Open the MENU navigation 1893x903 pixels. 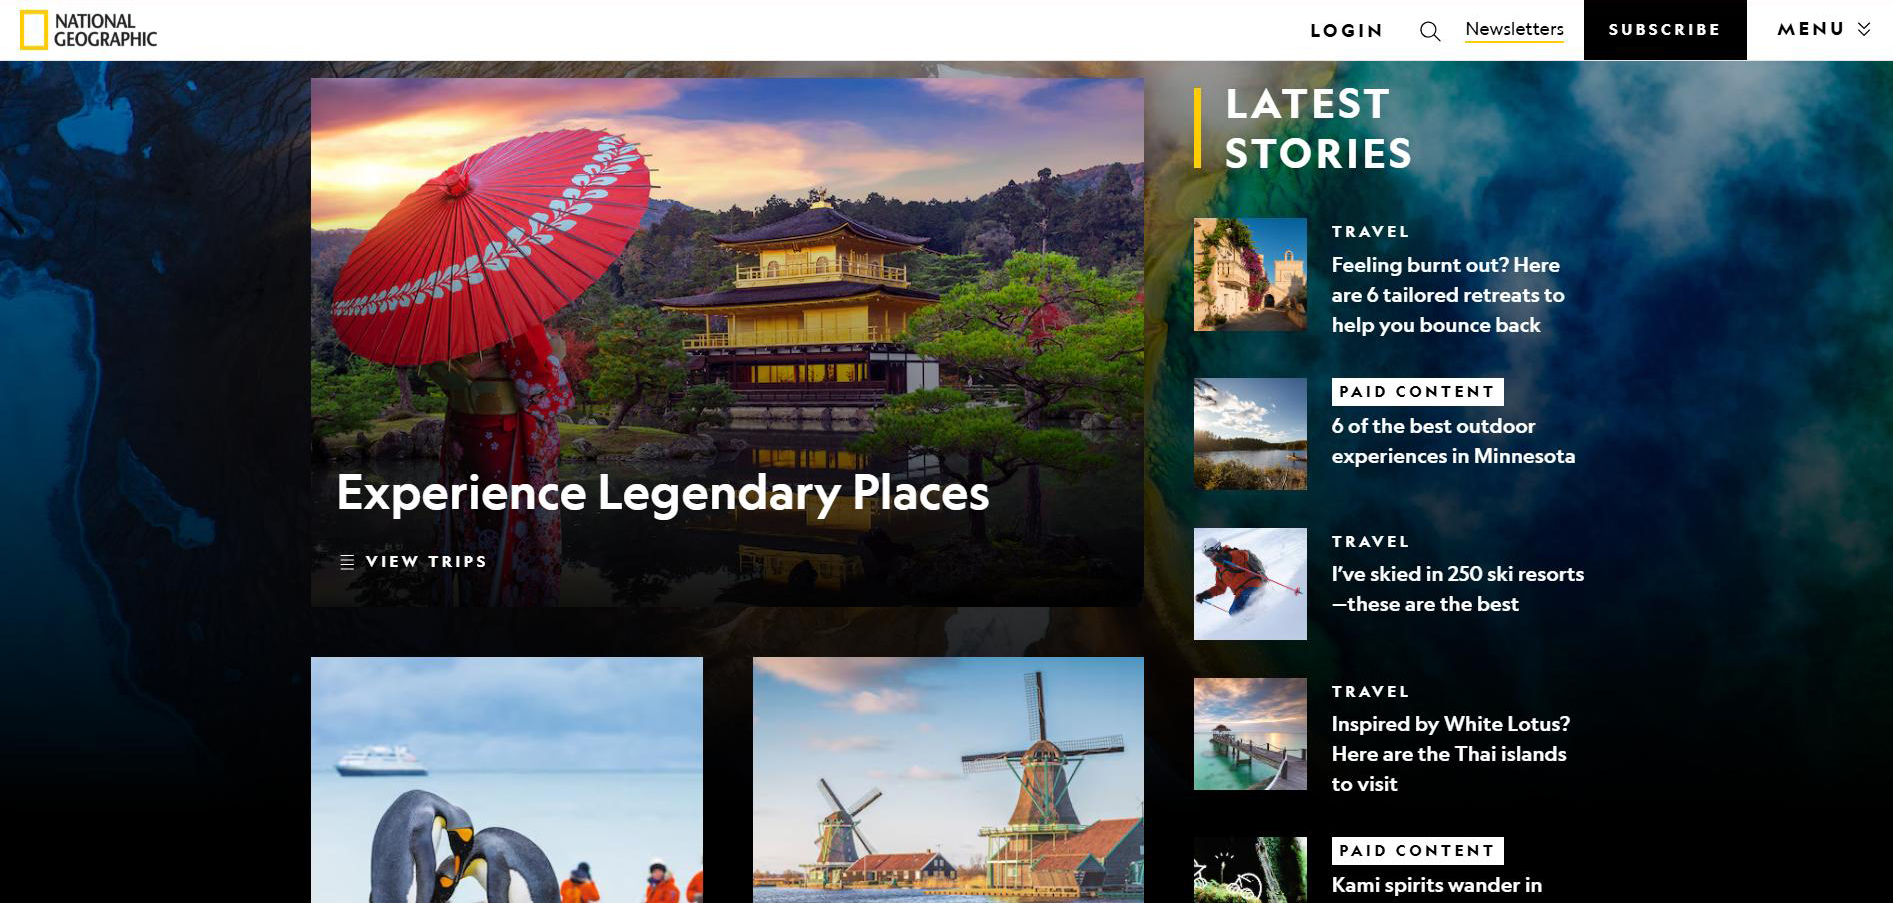(x=1823, y=29)
